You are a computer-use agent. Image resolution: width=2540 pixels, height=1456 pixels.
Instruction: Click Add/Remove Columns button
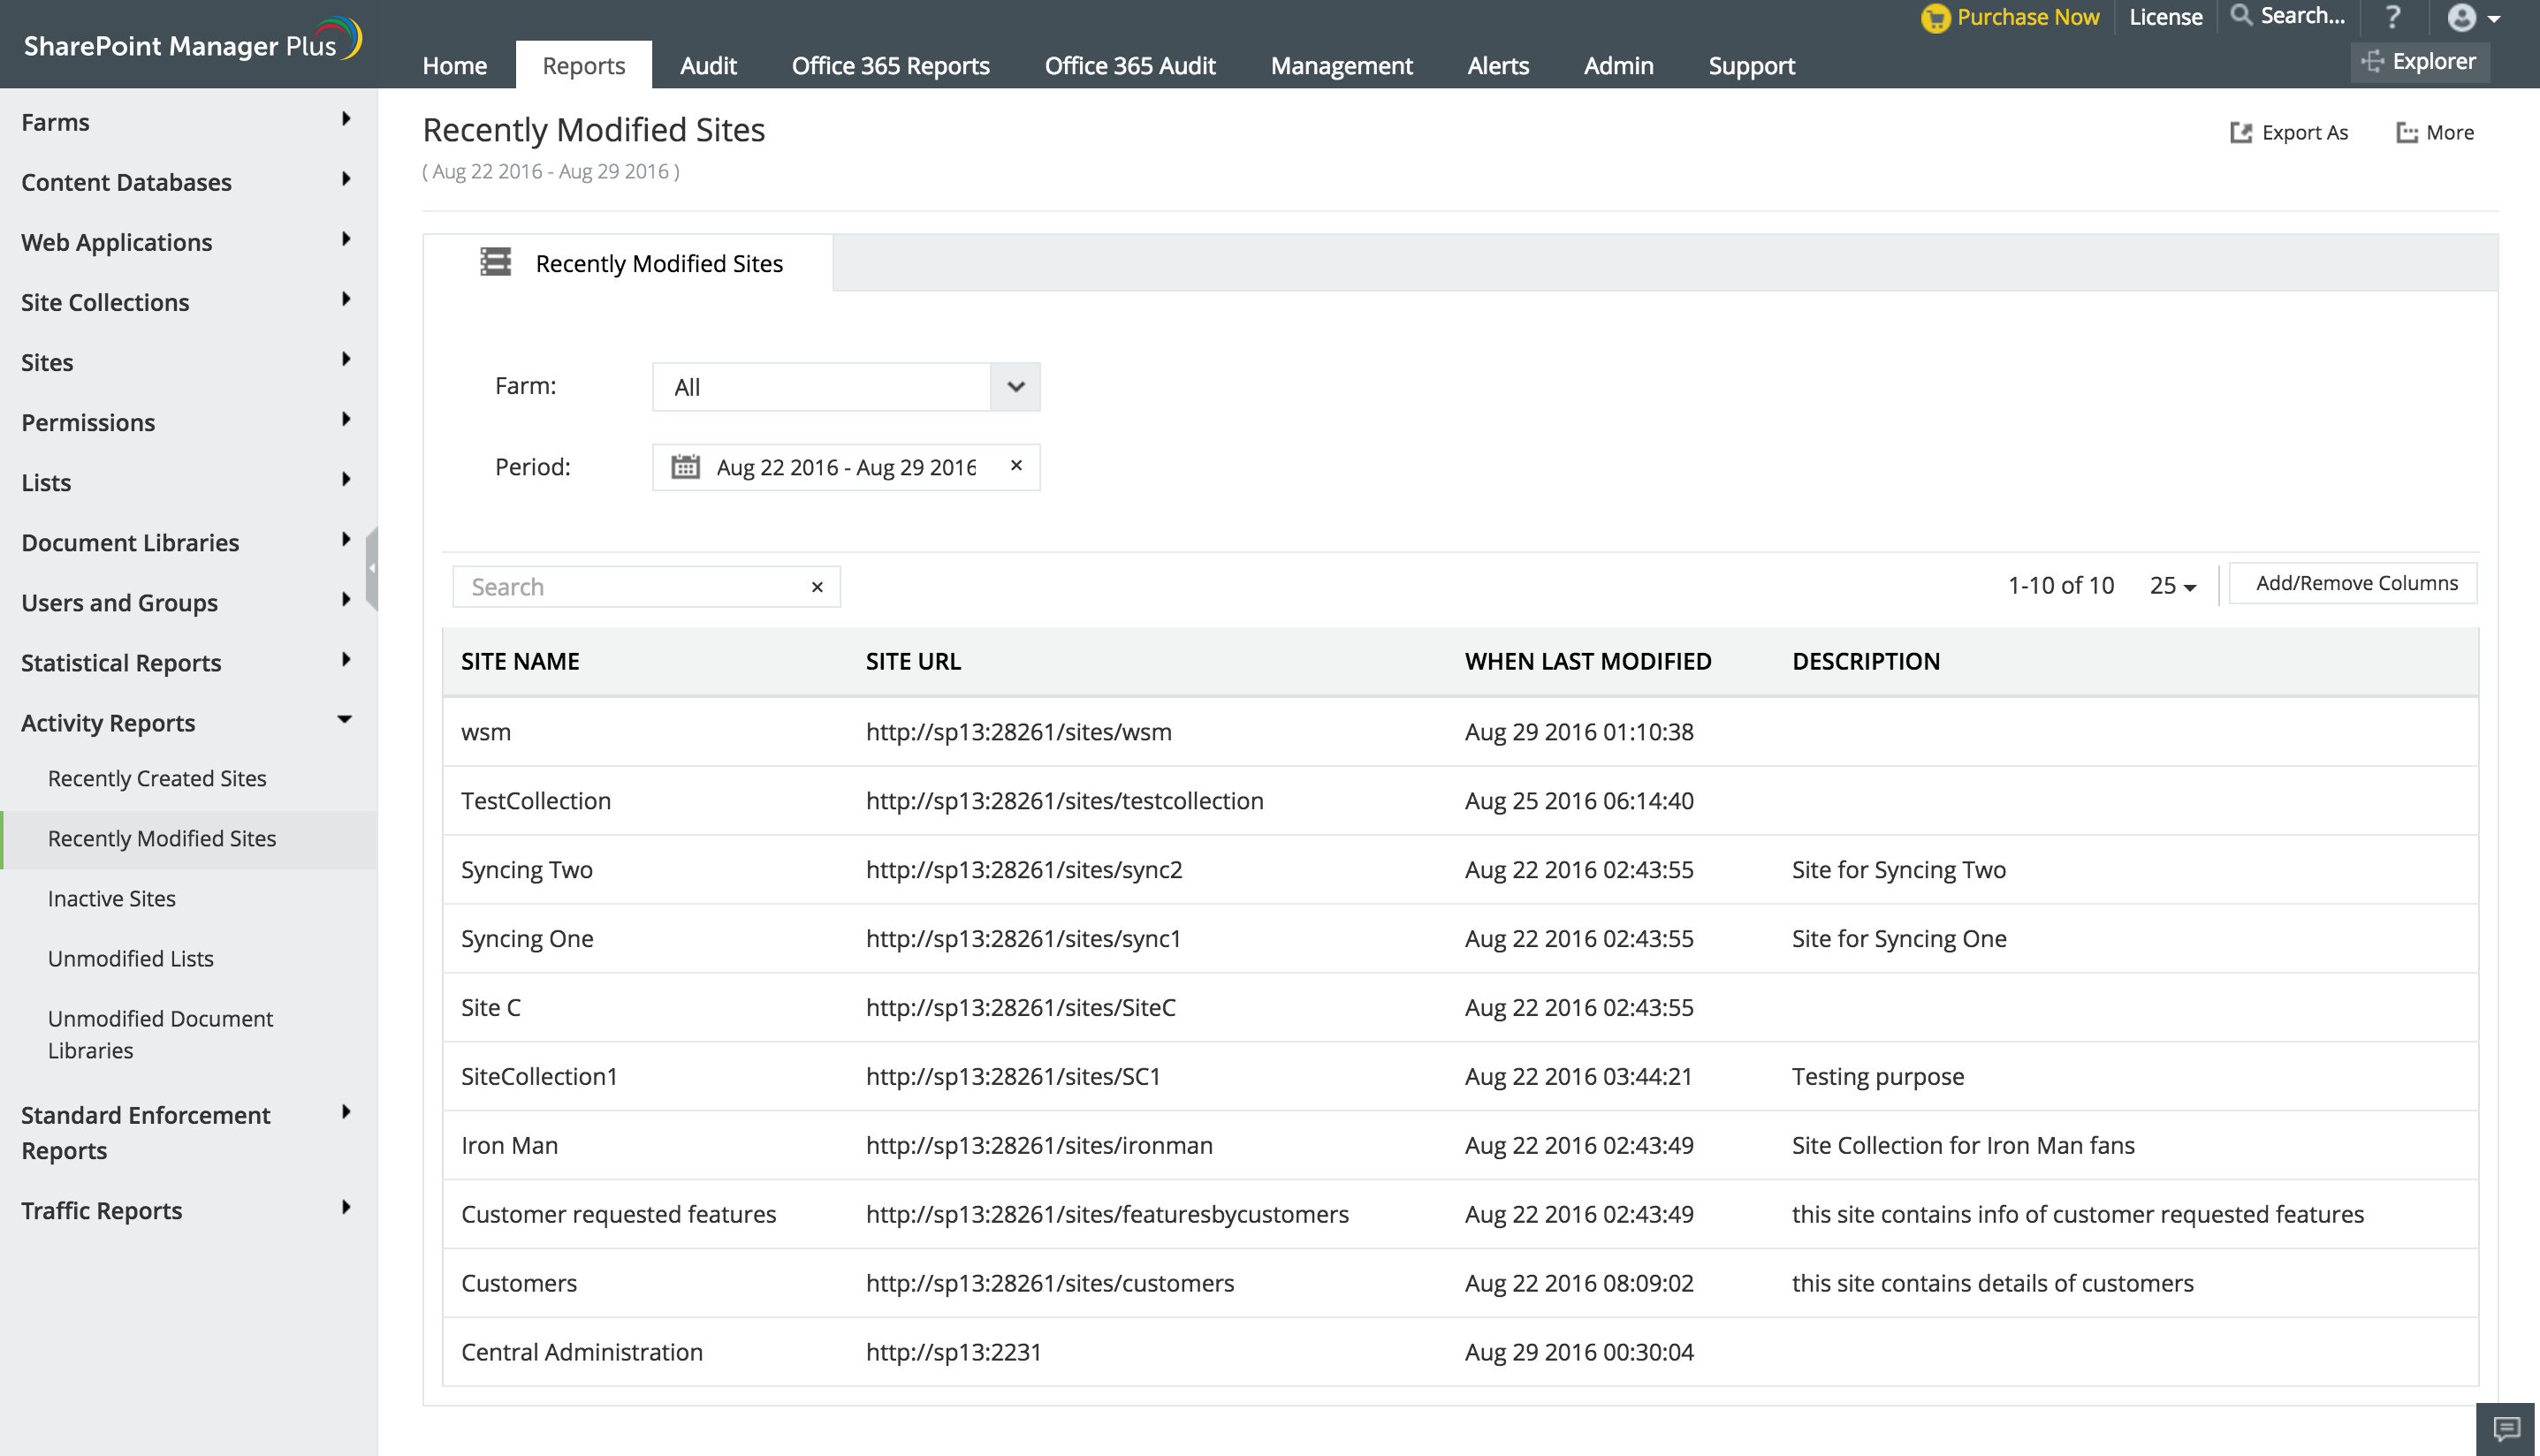pos(2355,583)
